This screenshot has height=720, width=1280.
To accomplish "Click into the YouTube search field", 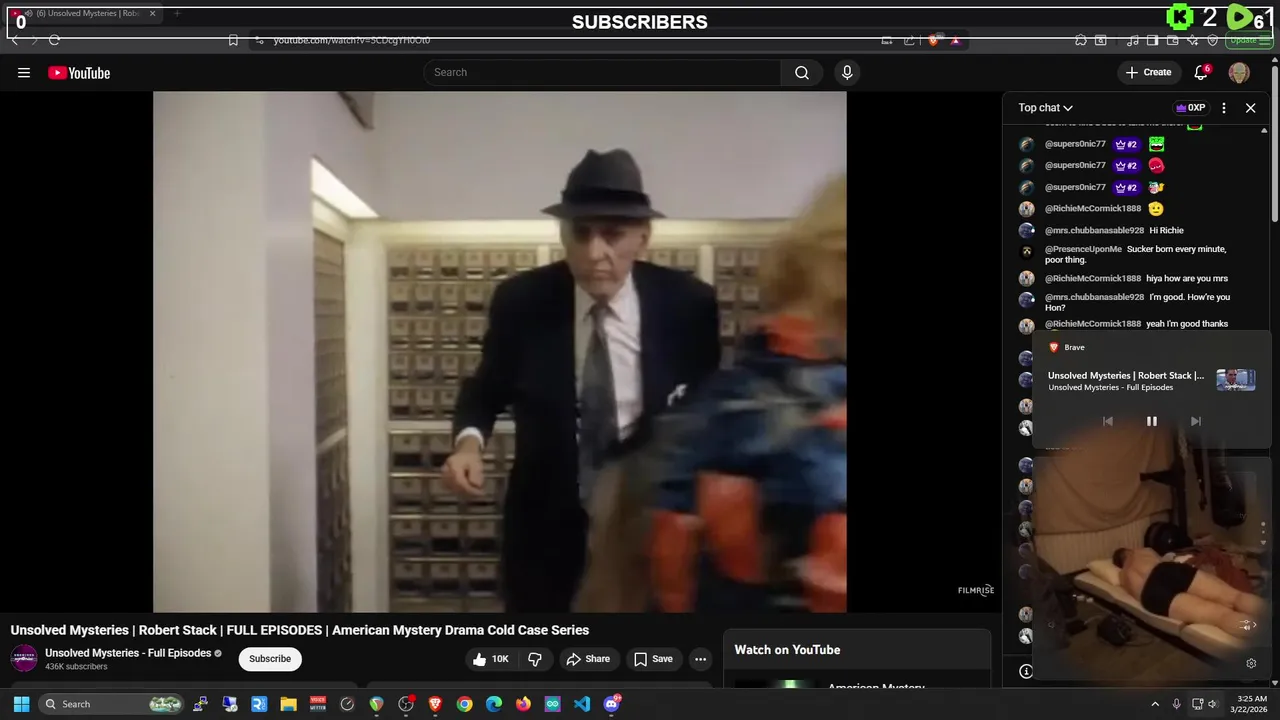I will tap(602, 72).
